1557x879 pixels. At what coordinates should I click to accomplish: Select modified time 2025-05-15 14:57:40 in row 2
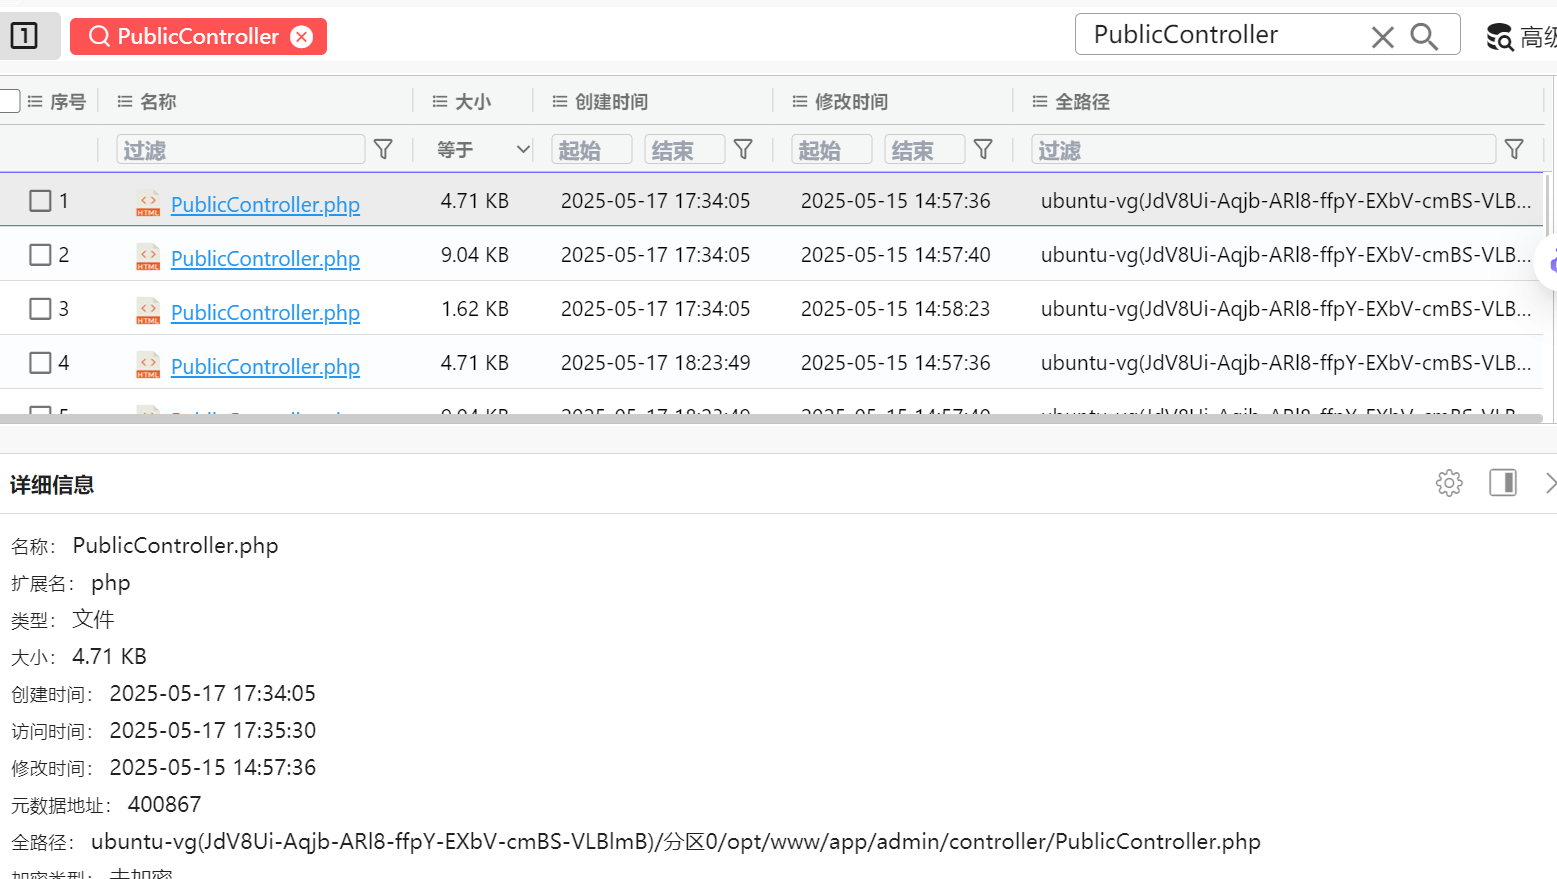[896, 255]
